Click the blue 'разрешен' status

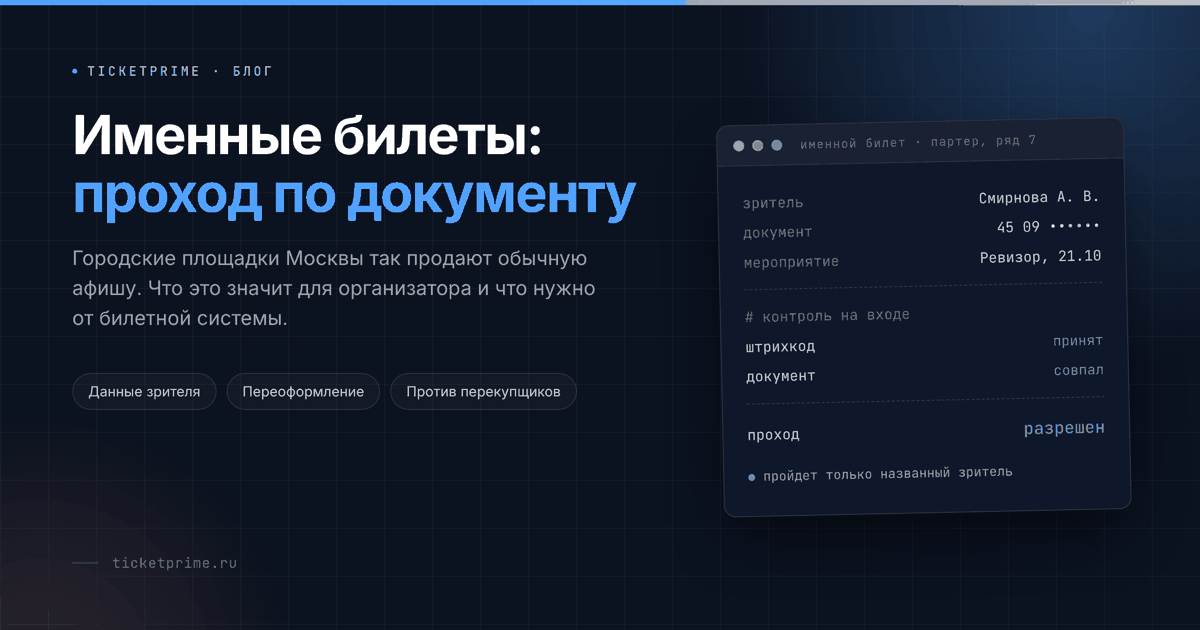pyautogui.click(x=1064, y=428)
